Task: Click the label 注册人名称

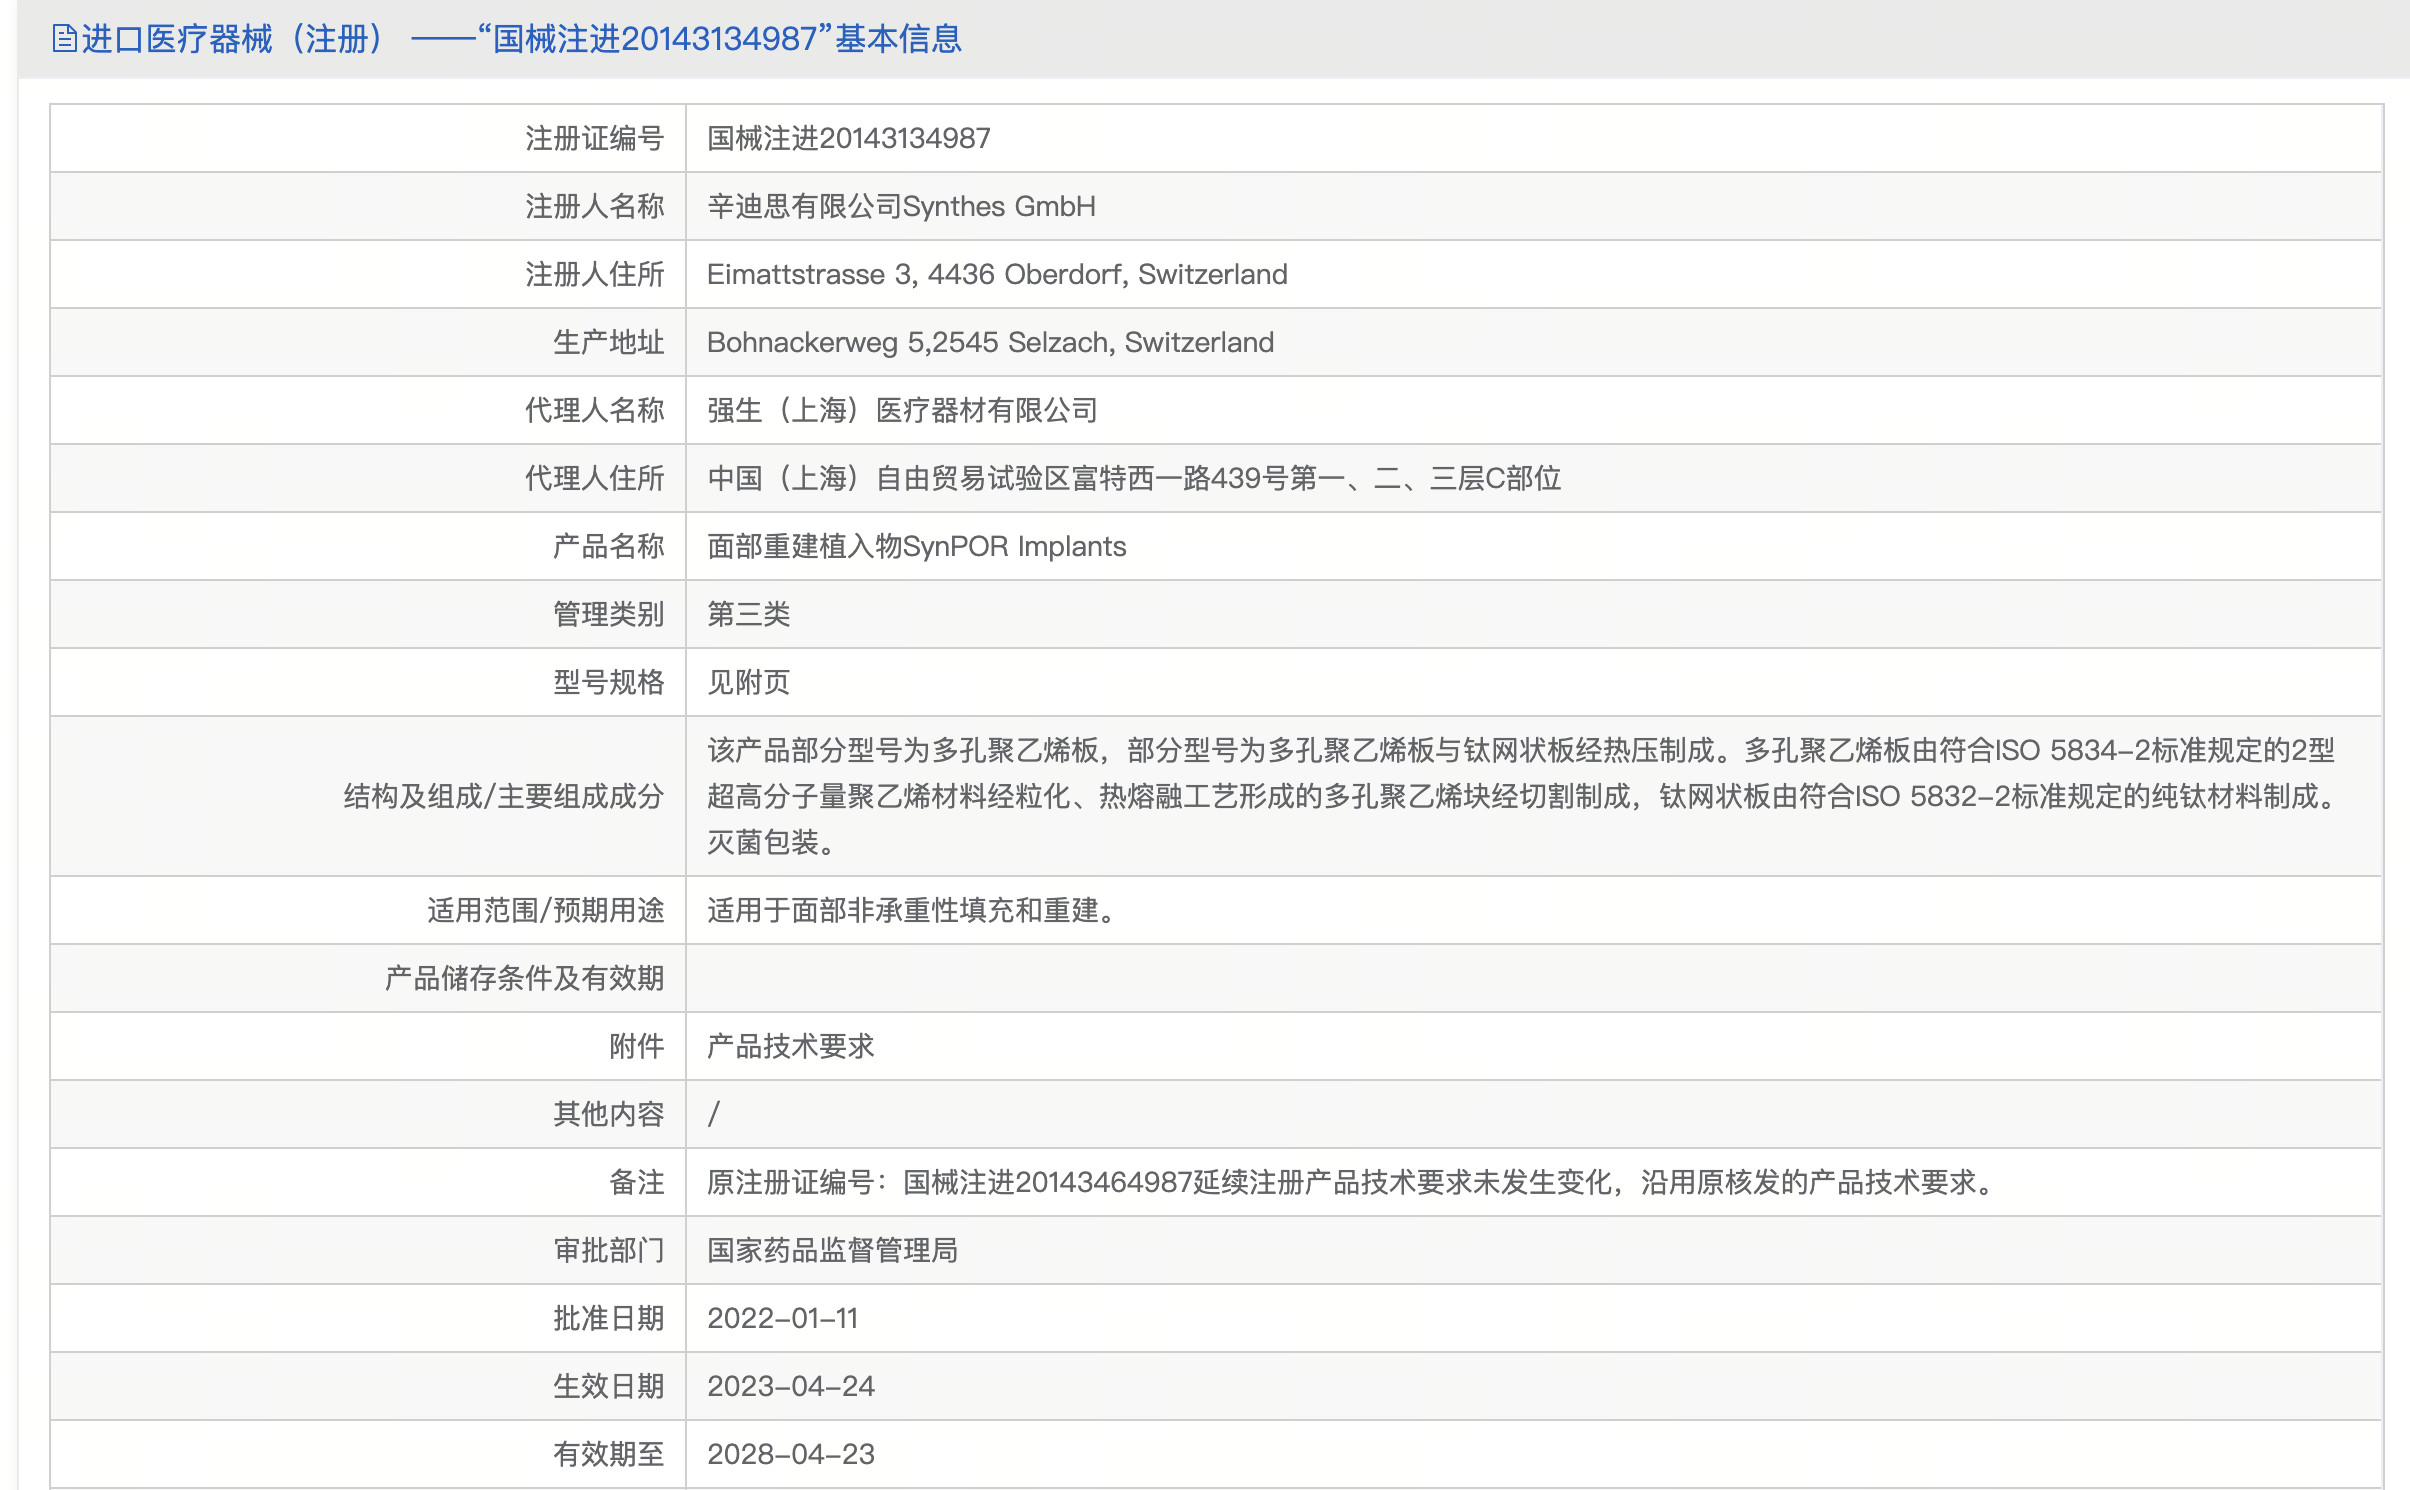Action: (x=595, y=206)
